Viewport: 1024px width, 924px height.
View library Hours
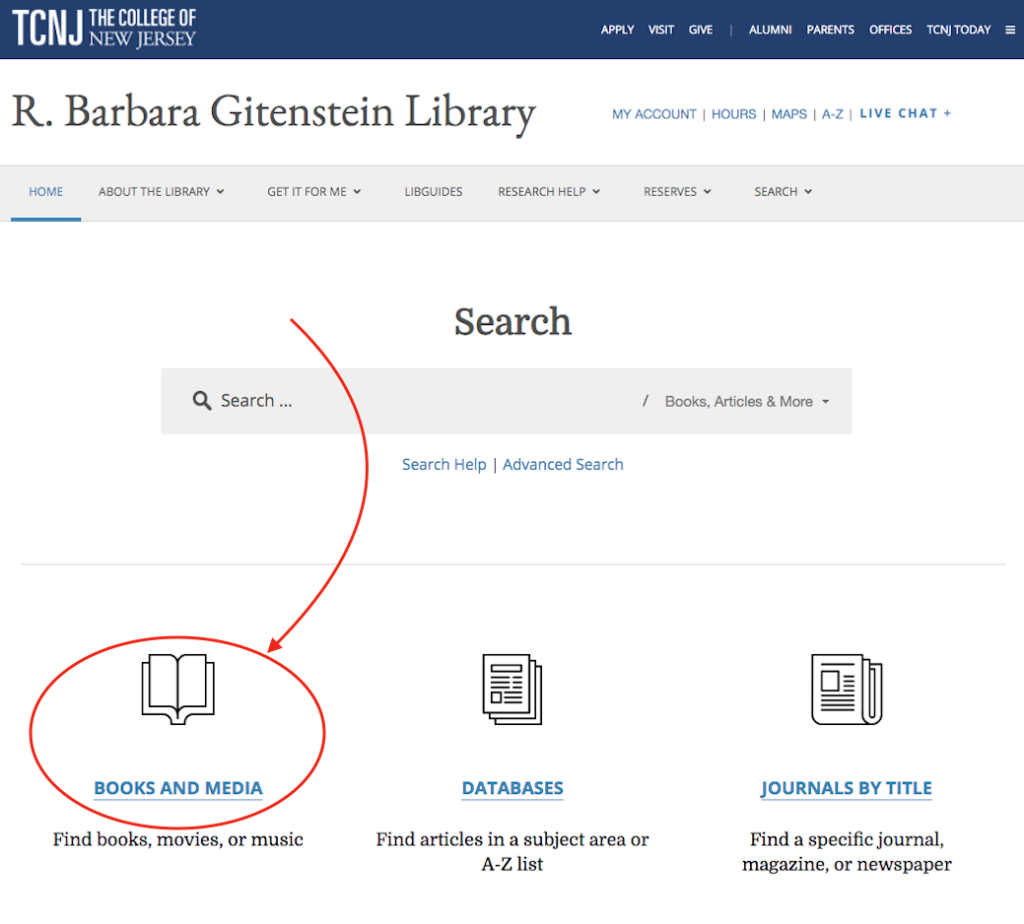(733, 114)
